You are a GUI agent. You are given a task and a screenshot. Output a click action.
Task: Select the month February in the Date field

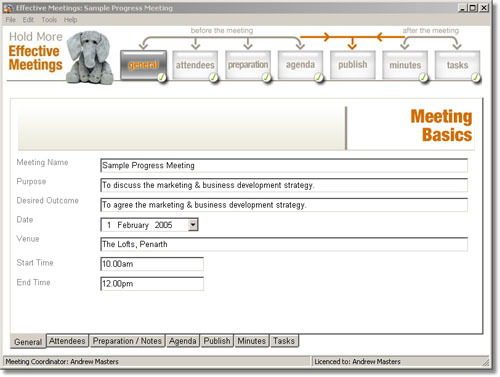click(133, 225)
